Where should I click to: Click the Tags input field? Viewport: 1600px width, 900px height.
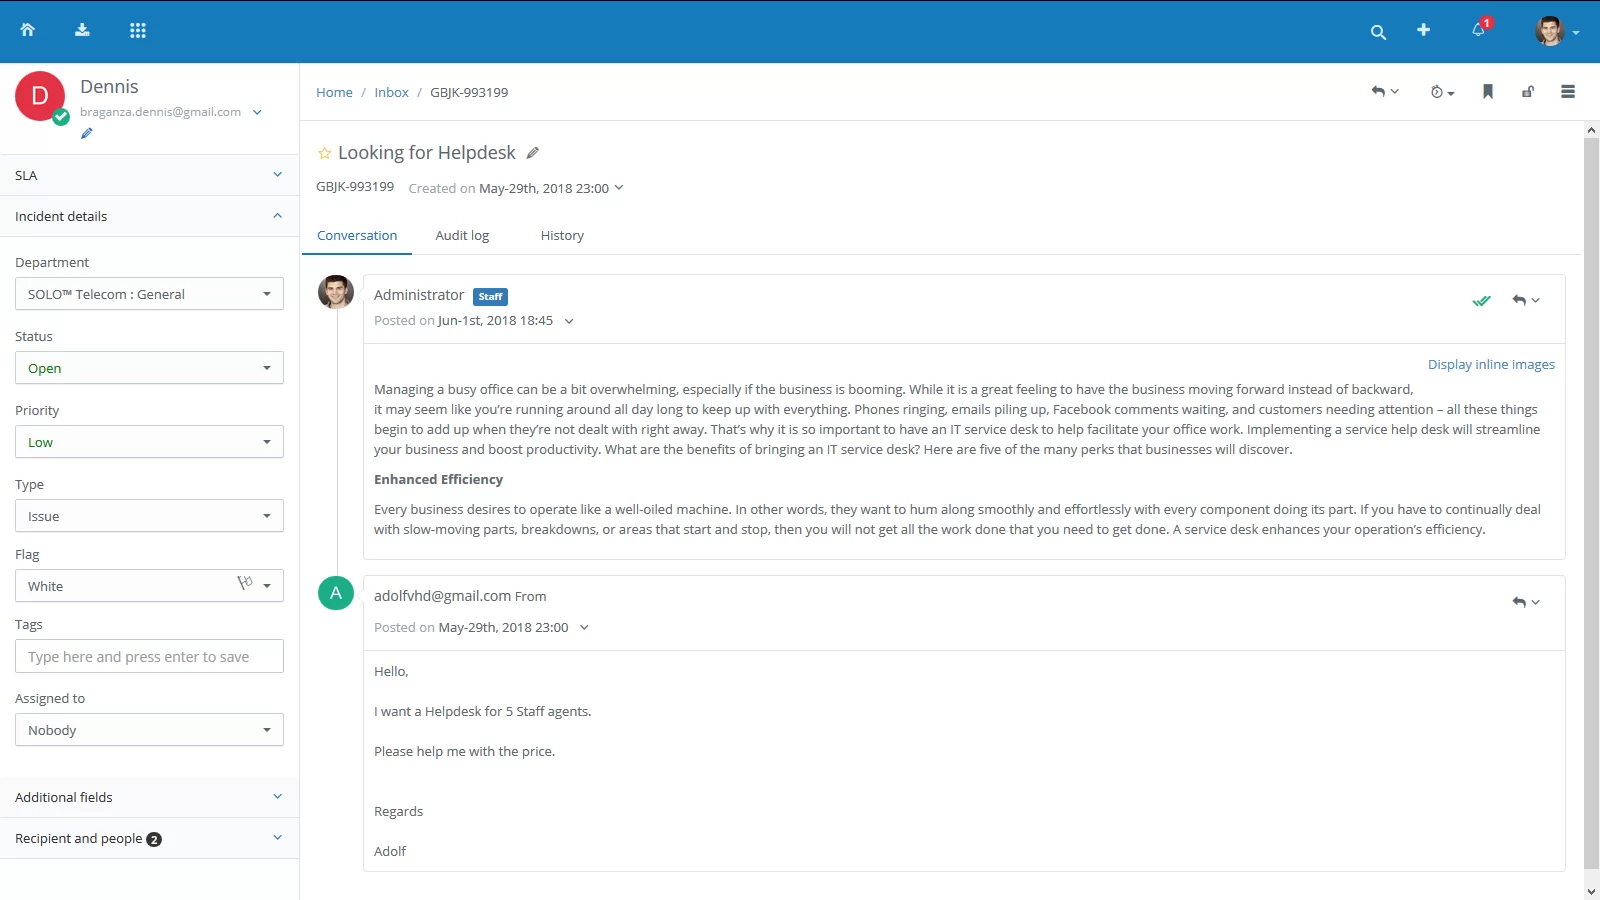tap(149, 657)
